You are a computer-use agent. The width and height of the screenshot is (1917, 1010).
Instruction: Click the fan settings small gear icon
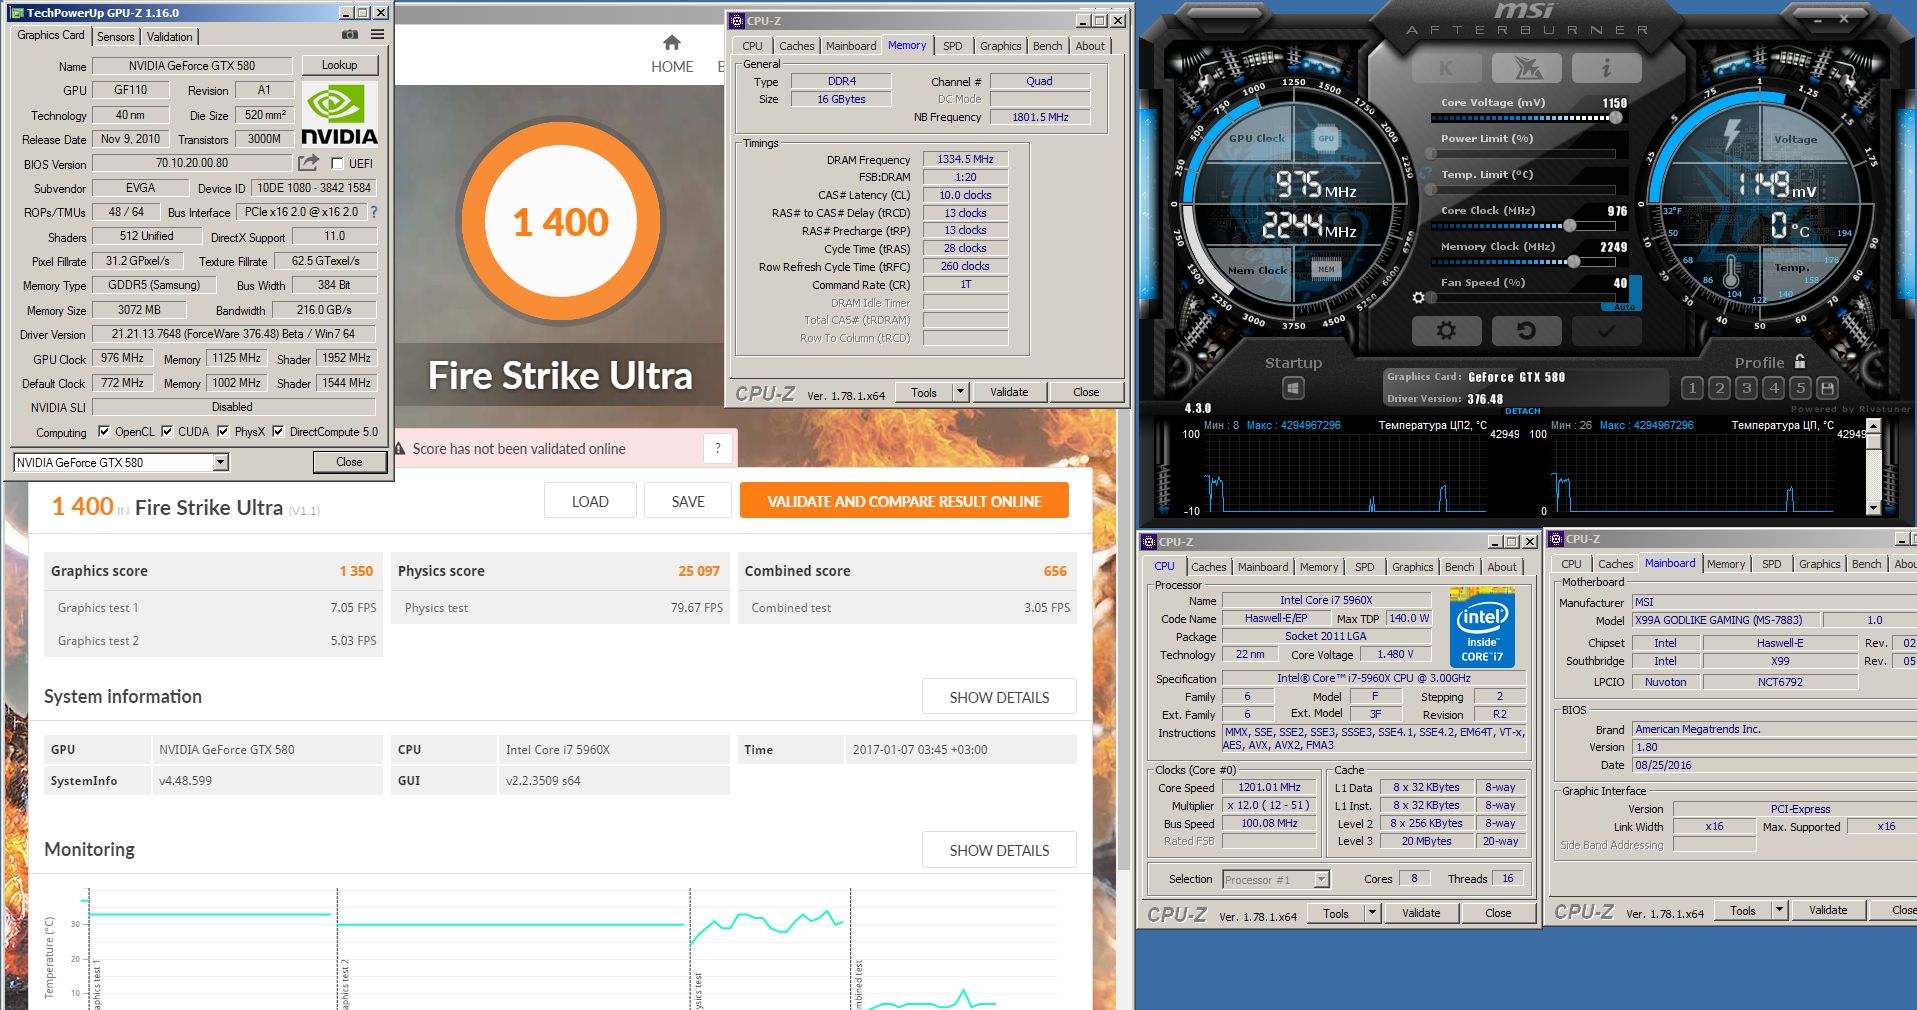[x=1418, y=297]
